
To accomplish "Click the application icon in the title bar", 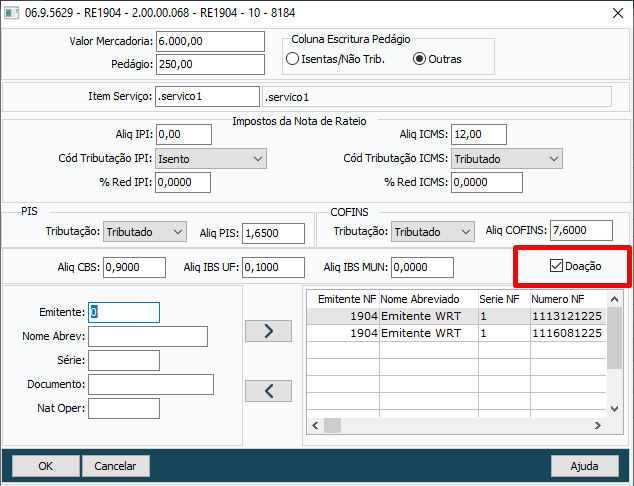I will pyautogui.click(x=11, y=13).
